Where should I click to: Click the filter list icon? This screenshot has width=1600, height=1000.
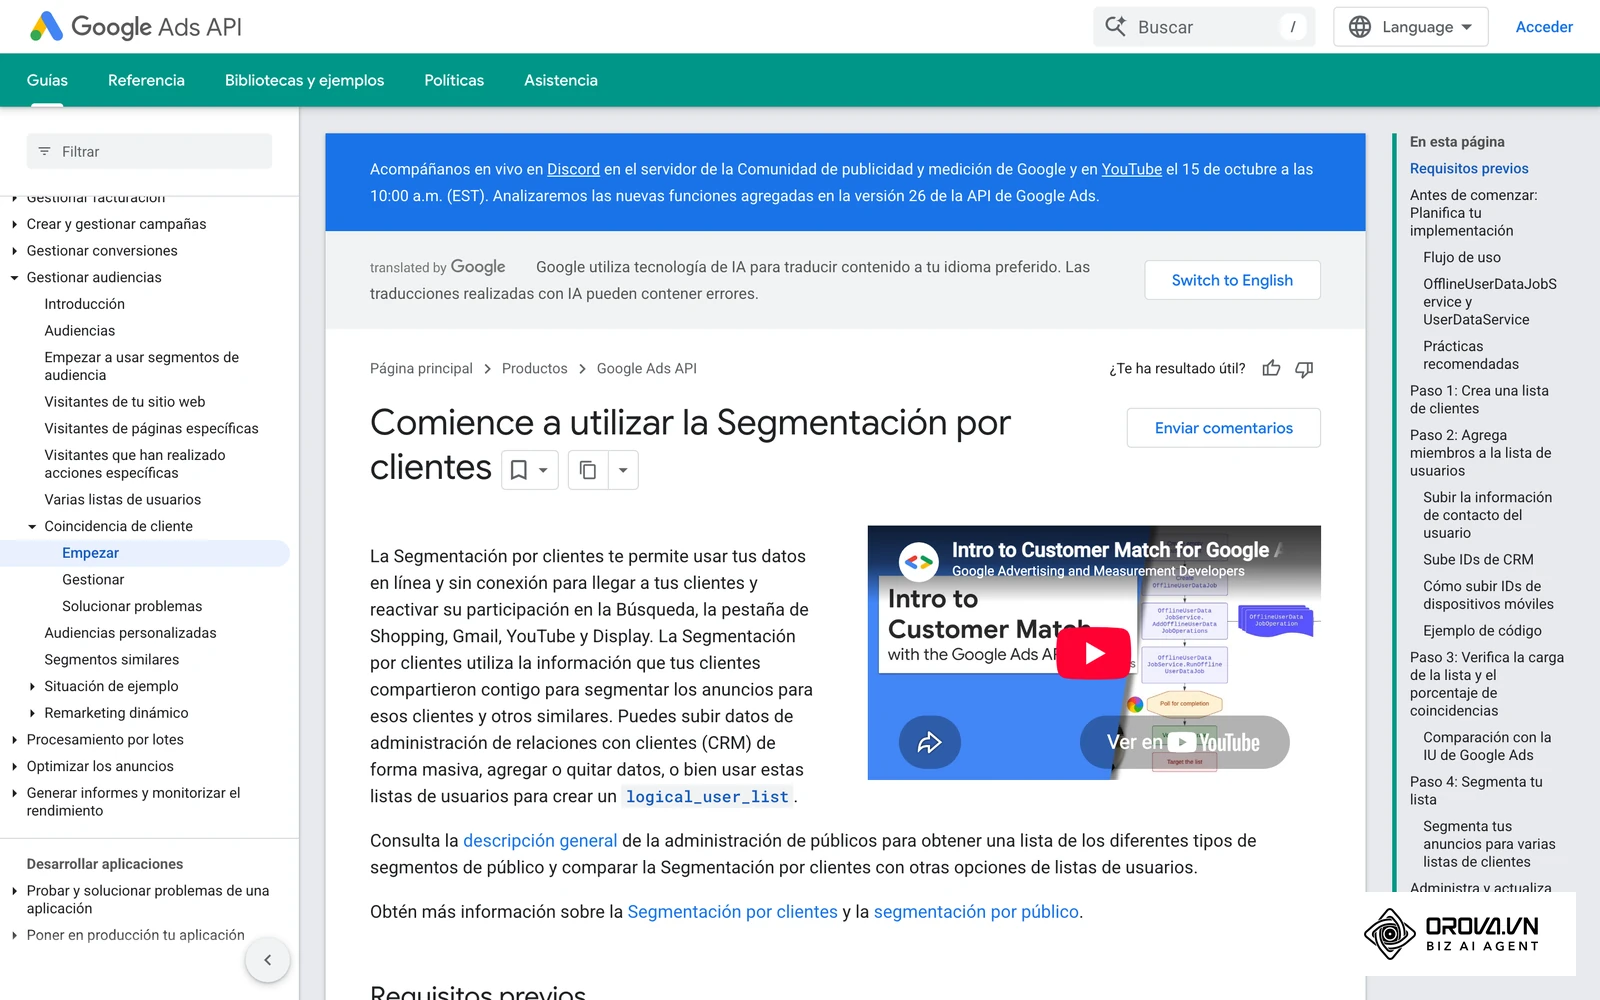(x=44, y=152)
